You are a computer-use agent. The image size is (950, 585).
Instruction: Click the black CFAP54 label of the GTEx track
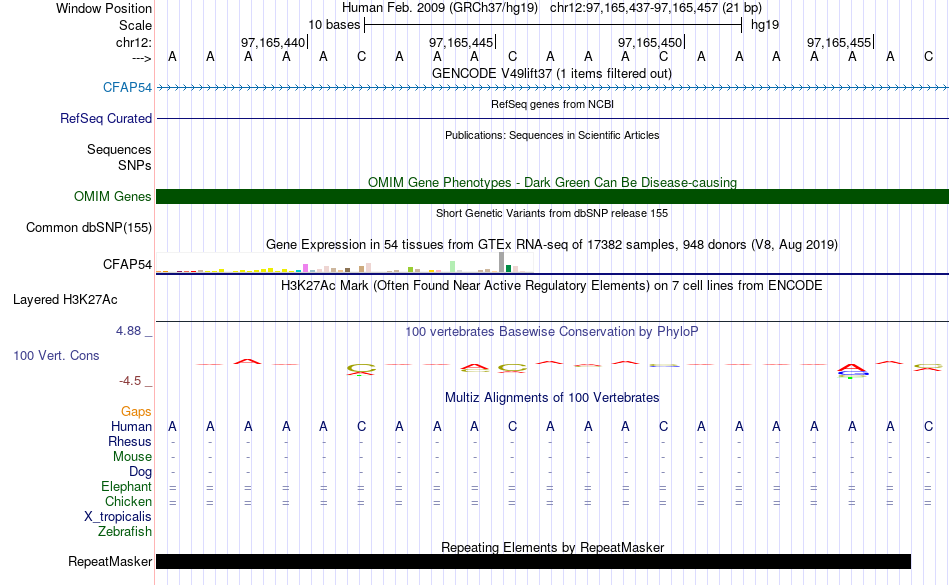tap(127, 265)
